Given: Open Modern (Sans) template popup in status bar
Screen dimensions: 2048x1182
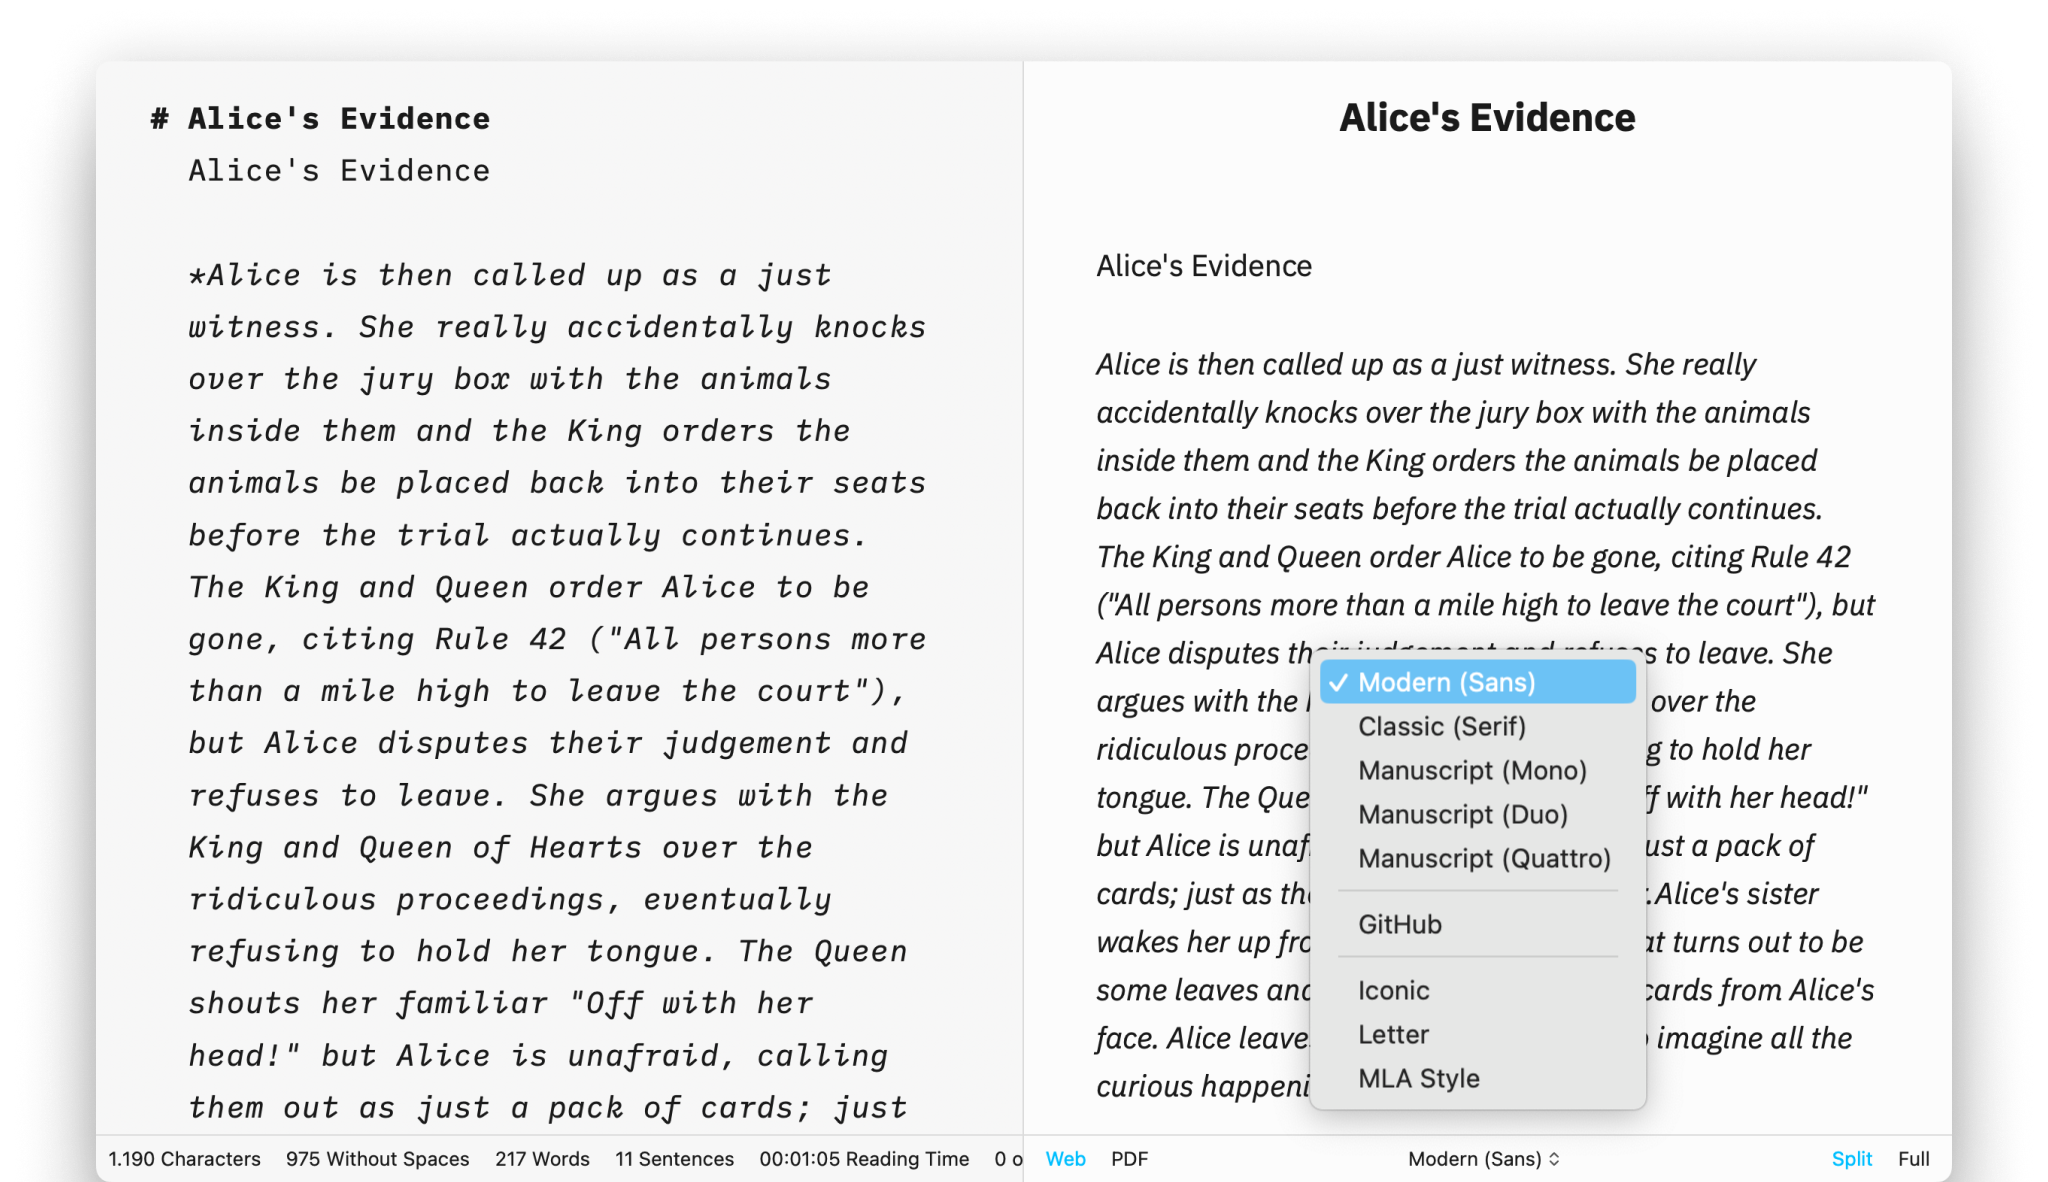Looking at the screenshot, I should click(x=1474, y=1159).
